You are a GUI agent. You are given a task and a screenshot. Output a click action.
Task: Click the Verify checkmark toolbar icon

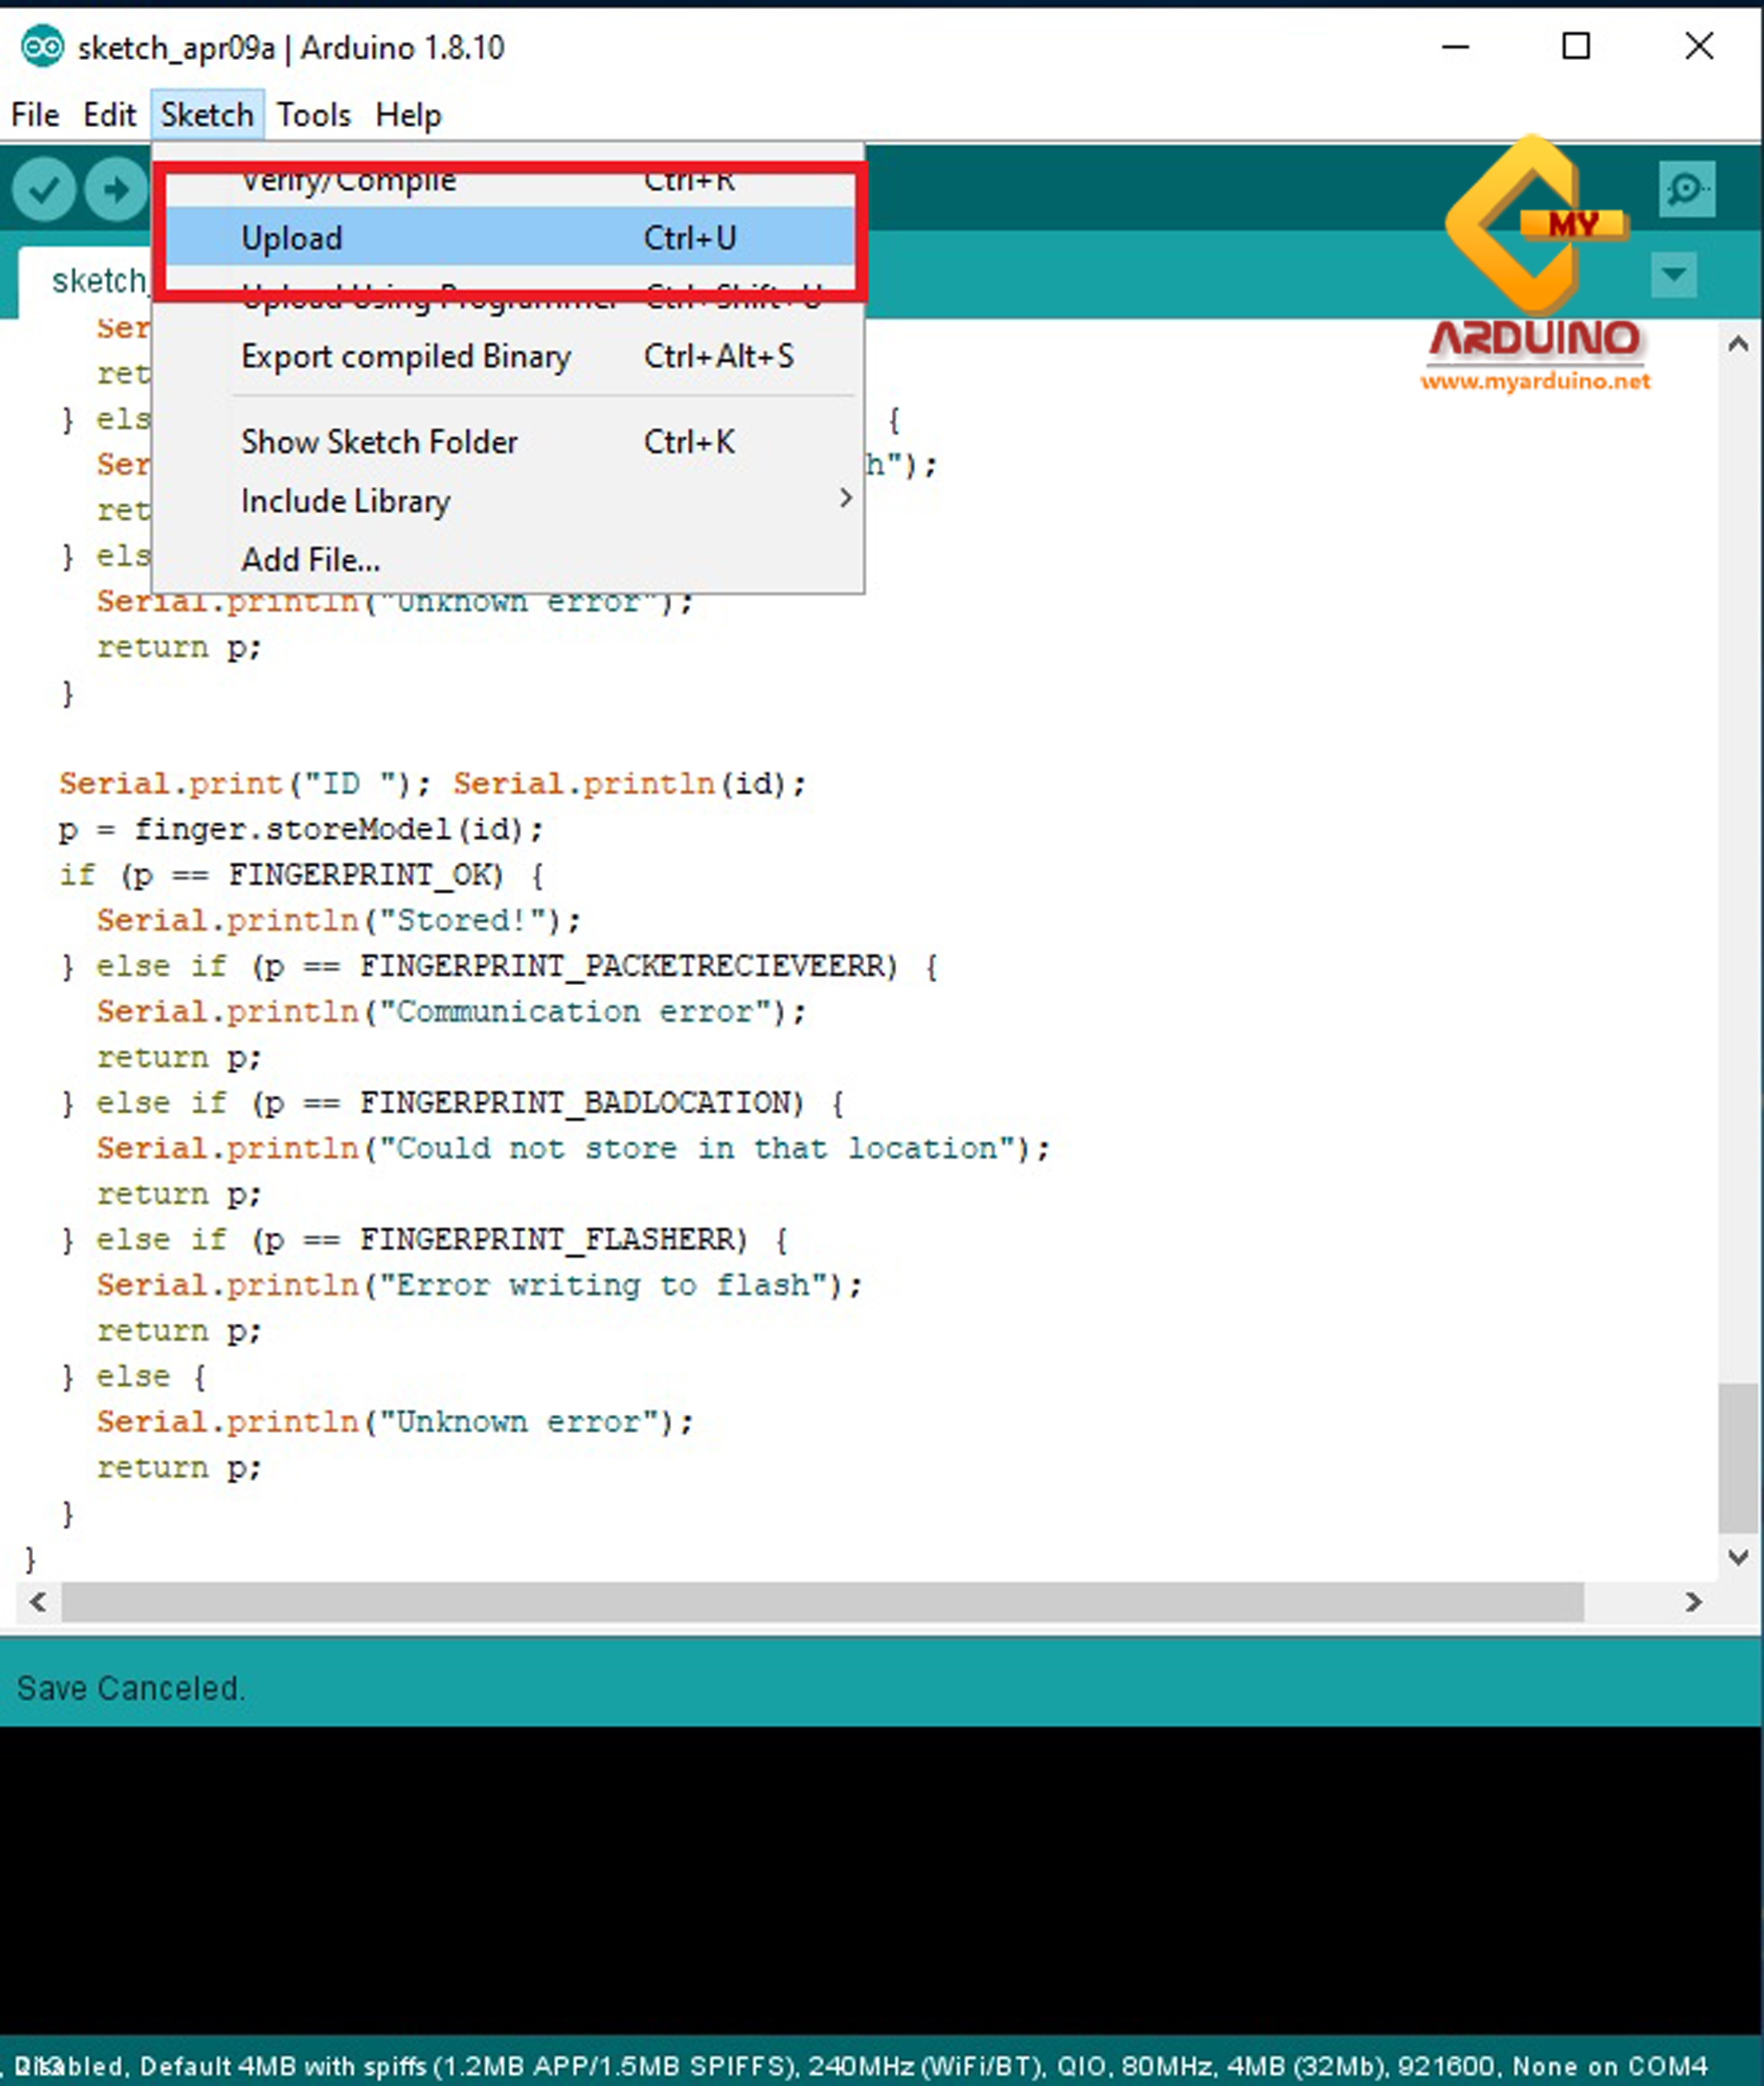pyautogui.click(x=42, y=188)
